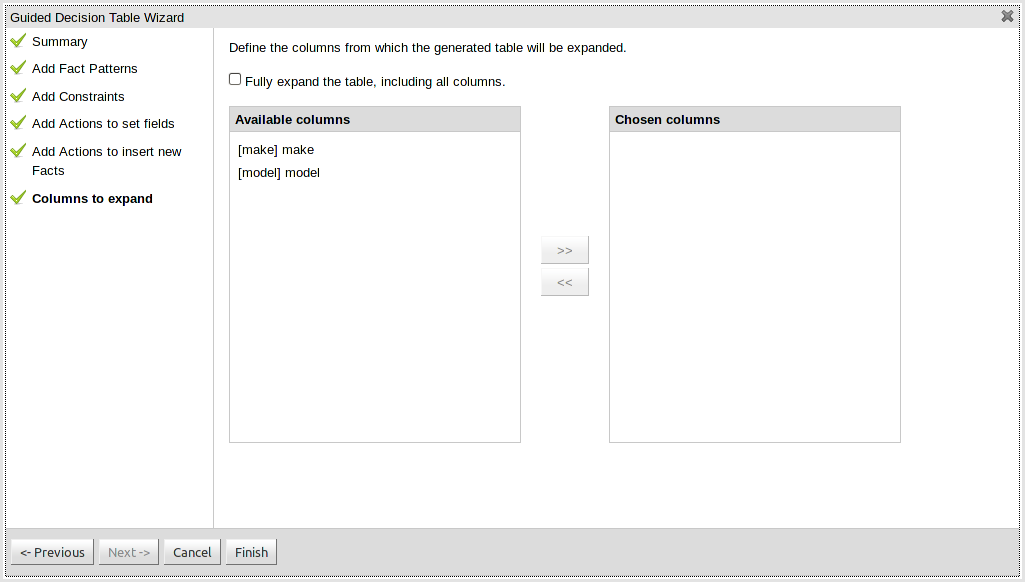Click the checkmark next to Columns to expand

click(x=17, y=198)
